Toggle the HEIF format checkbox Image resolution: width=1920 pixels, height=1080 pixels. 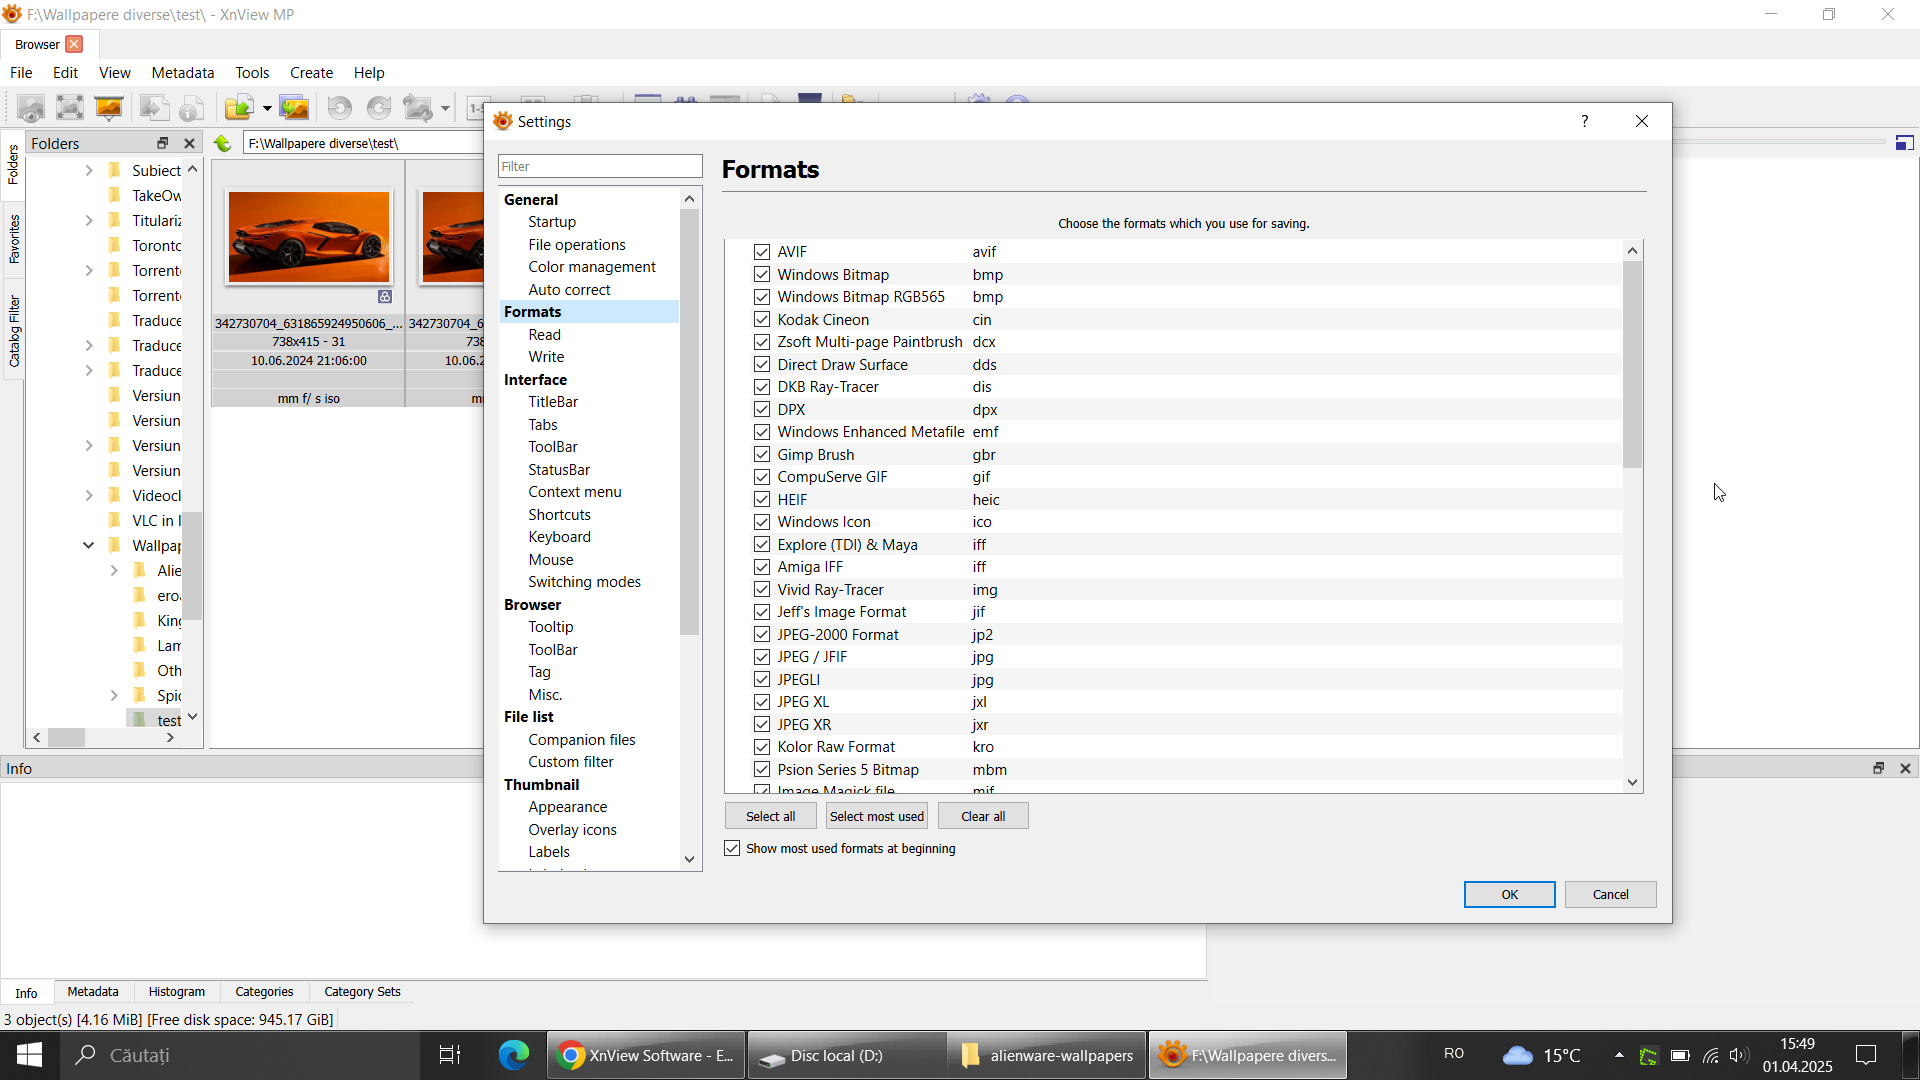click(x=762, y=500)
